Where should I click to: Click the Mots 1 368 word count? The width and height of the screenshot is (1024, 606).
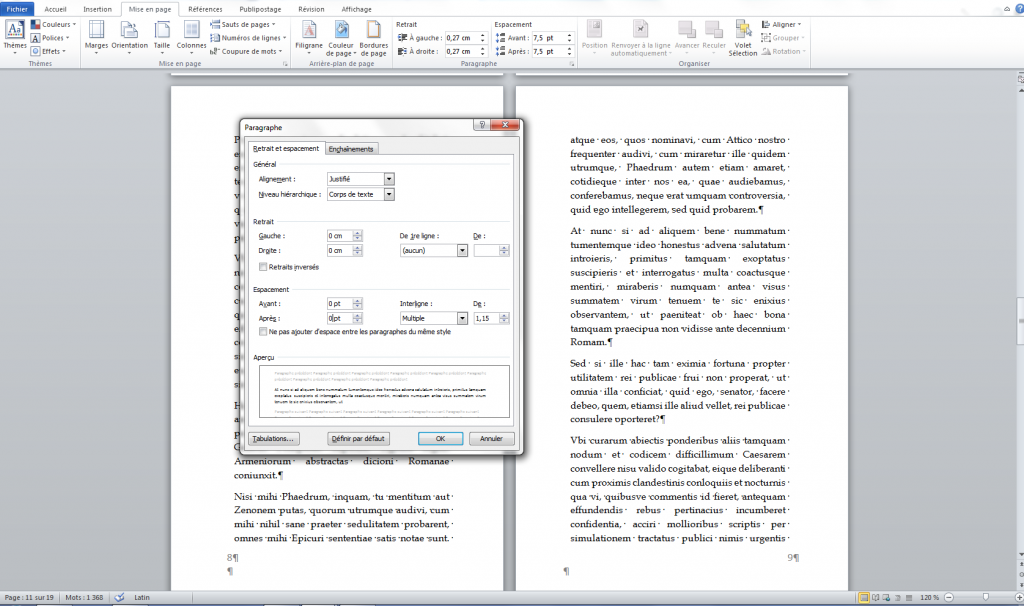84,598
